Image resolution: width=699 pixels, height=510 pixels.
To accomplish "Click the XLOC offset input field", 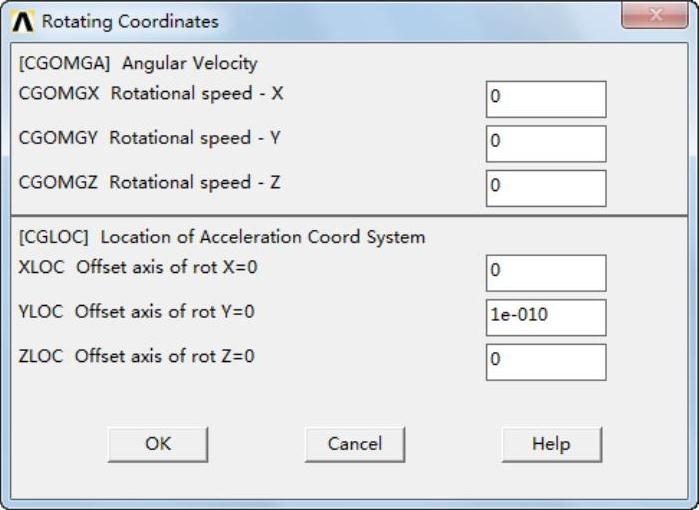I will [546, 273].
